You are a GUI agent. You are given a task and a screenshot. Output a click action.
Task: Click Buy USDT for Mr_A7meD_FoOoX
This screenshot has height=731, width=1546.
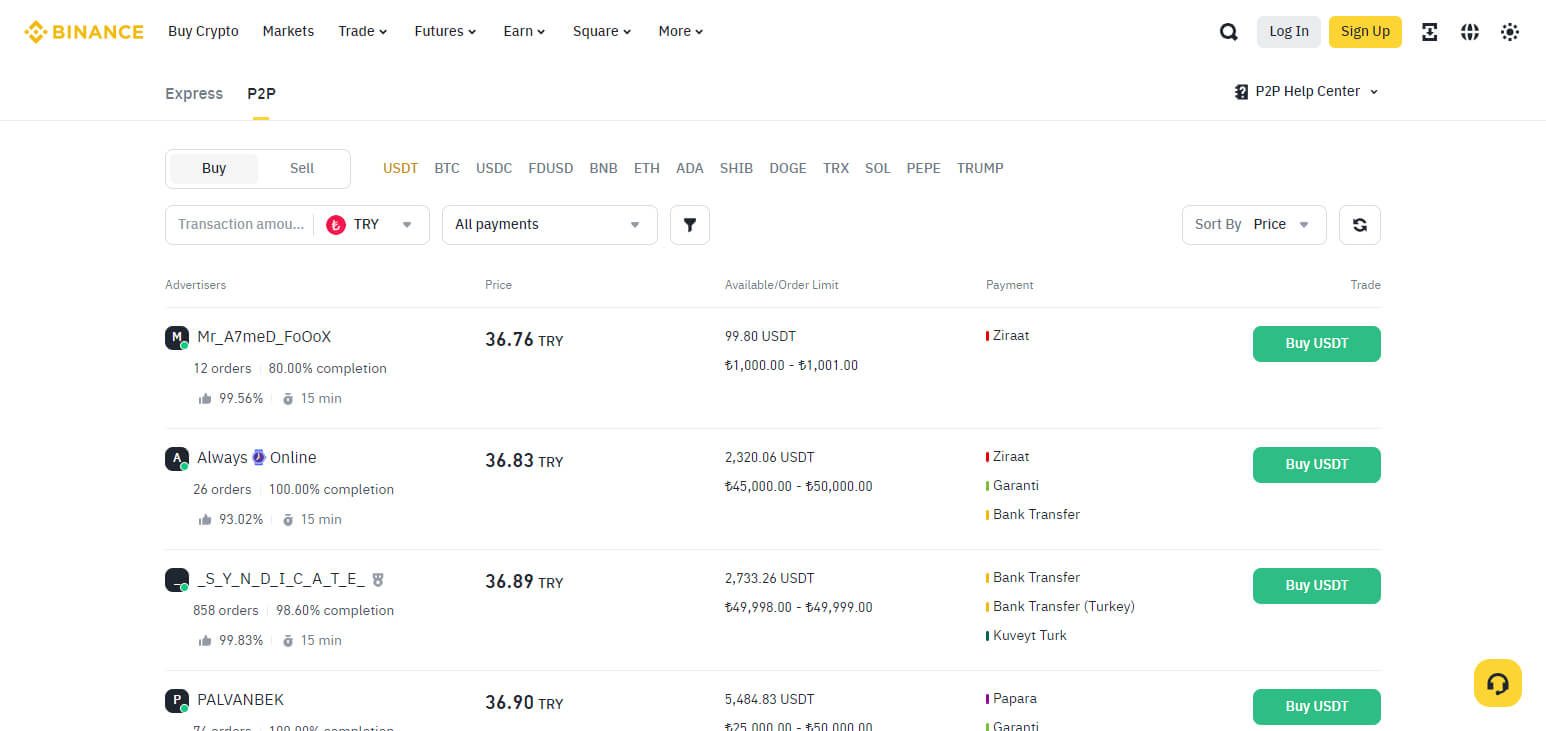tap(1317, 344)
